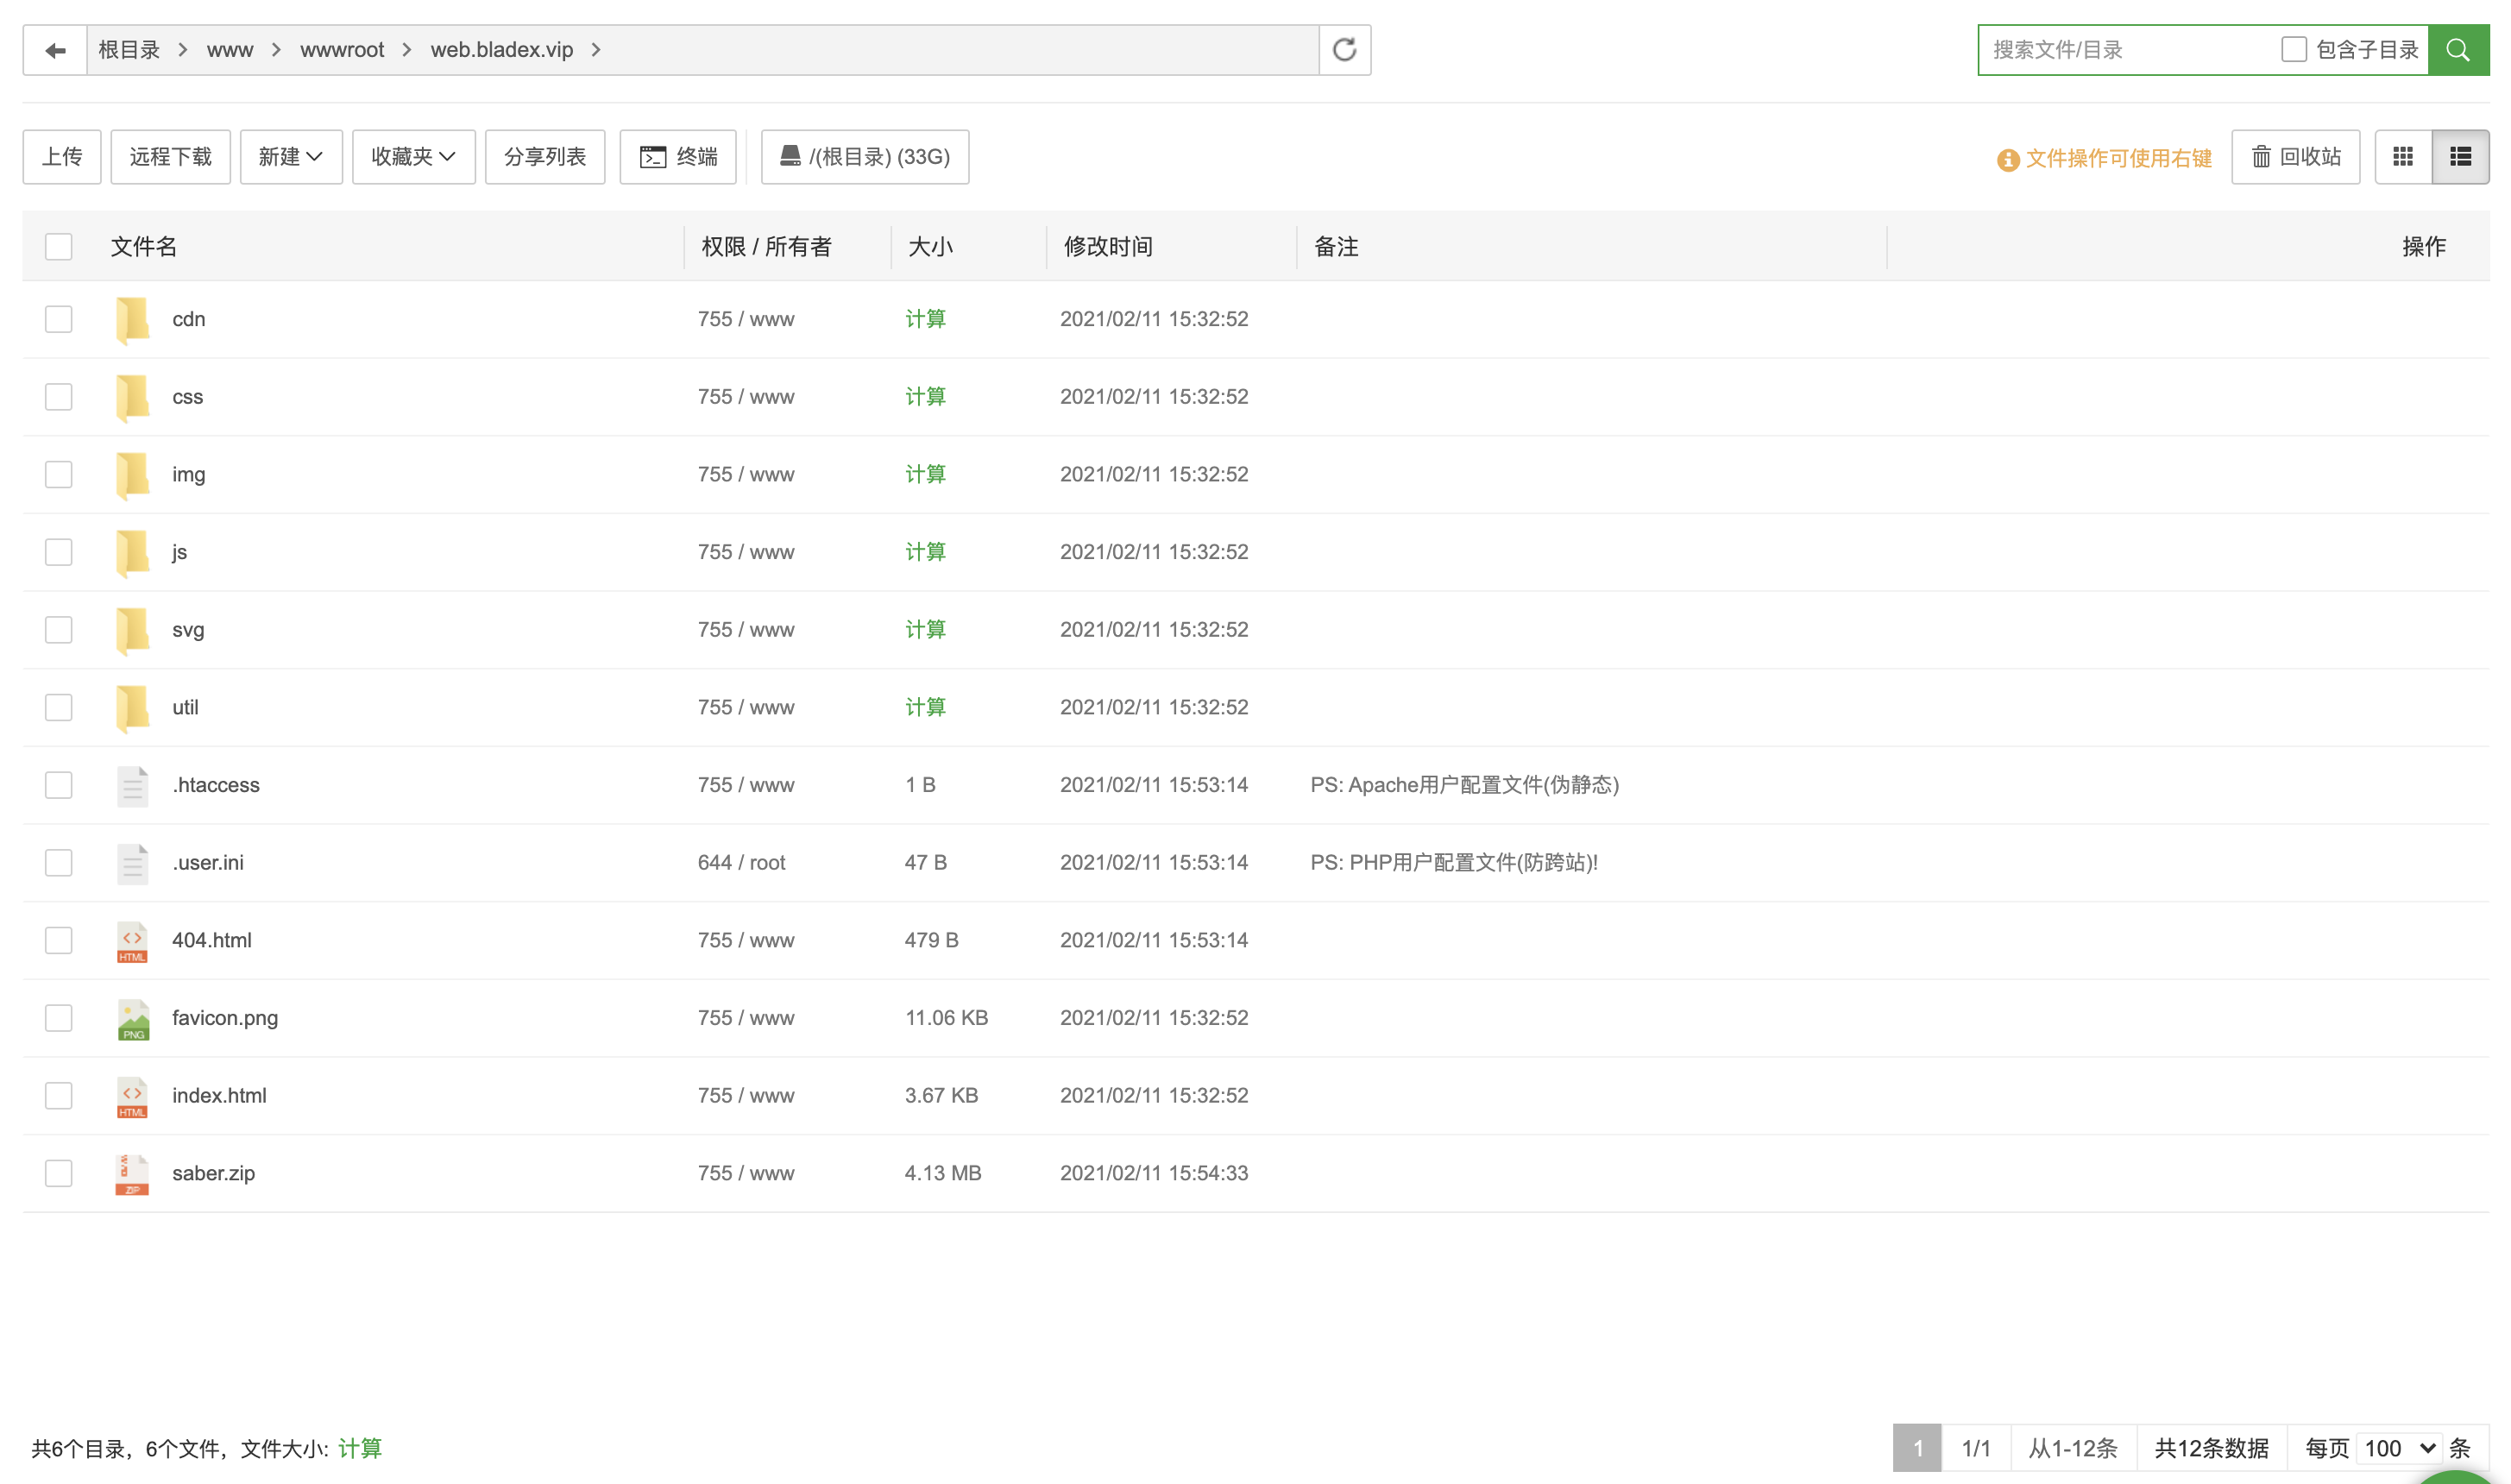Click the .user.ini file name
The height and width of the screenshot is (1484, 2511).
point(208,862)
